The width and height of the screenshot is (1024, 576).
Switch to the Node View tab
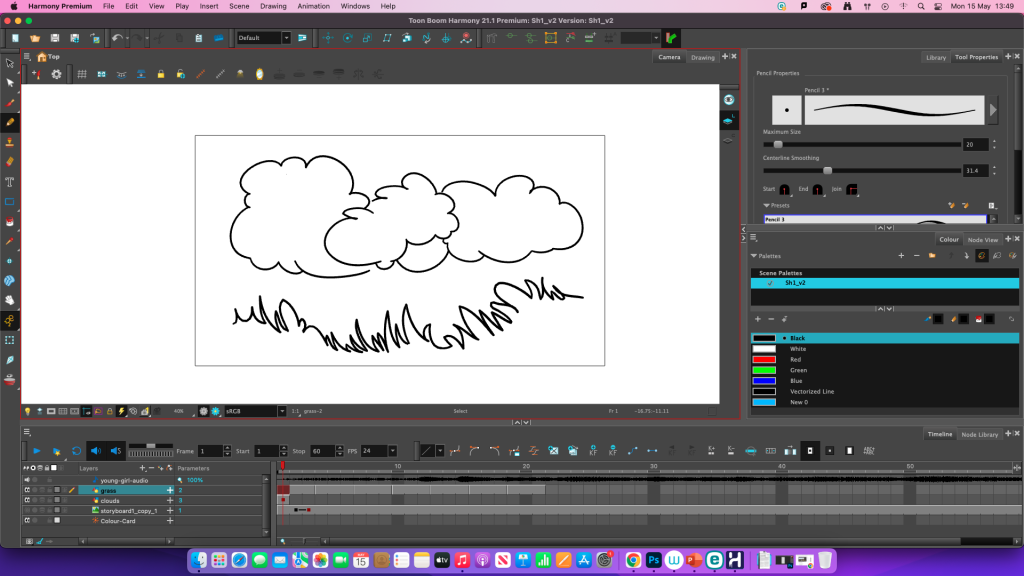tap(981, 239)
